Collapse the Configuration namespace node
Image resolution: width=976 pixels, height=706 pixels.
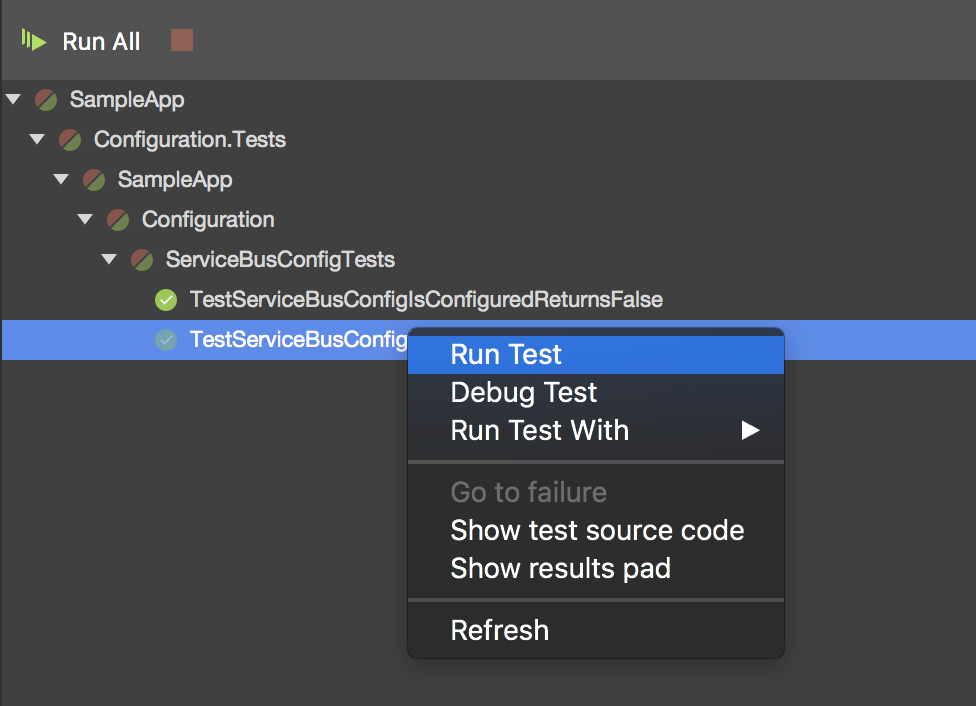[85, 220]
